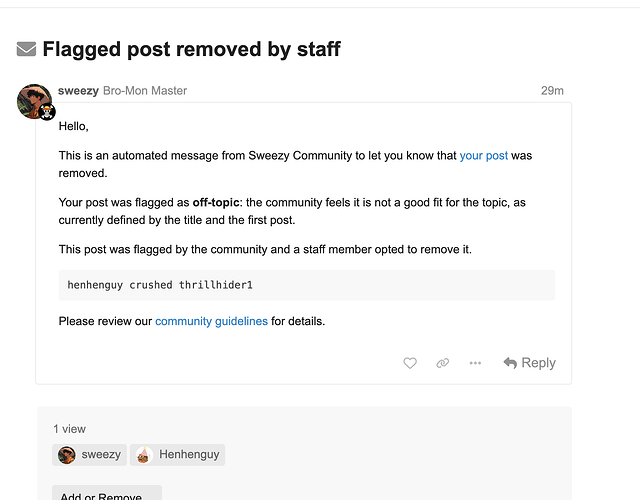Click Henhenguy's small avatar in participants
Viewport: 640px width, 500px height.
144,455
